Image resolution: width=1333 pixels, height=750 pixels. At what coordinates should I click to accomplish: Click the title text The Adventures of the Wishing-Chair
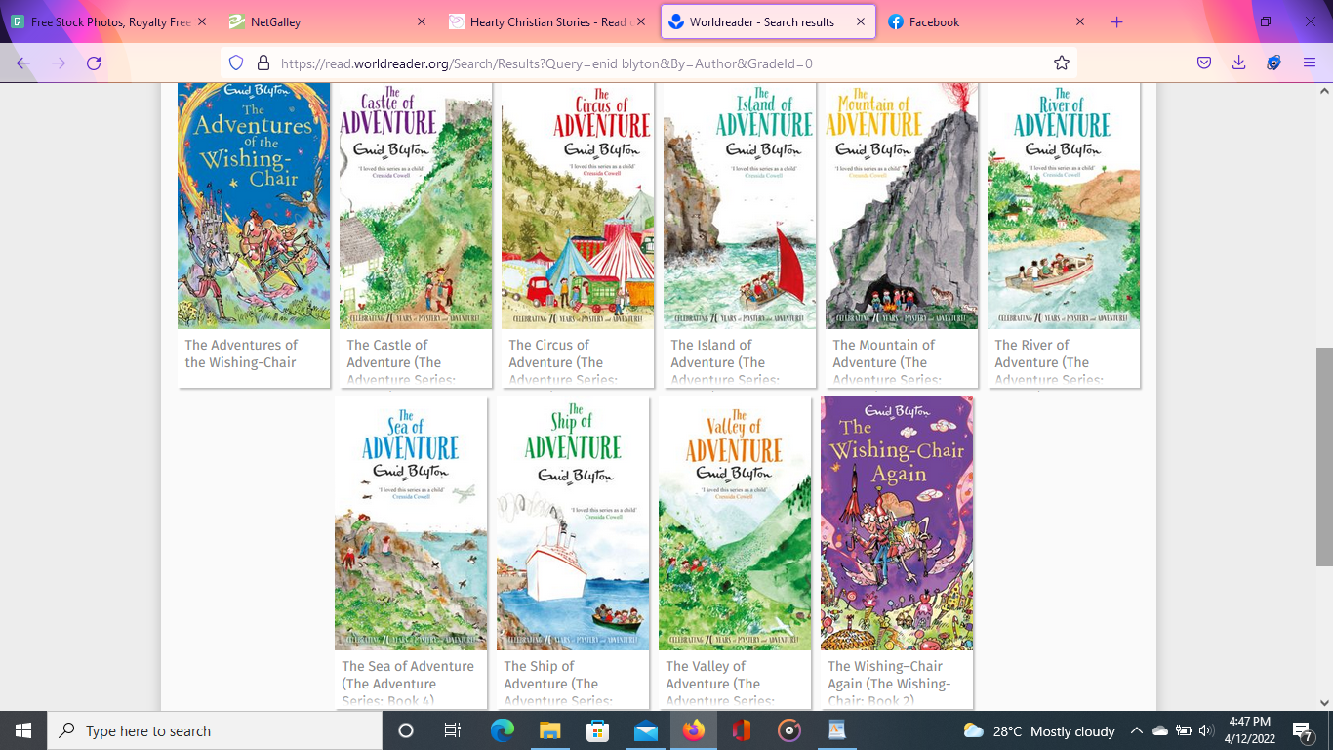[241, 354]
